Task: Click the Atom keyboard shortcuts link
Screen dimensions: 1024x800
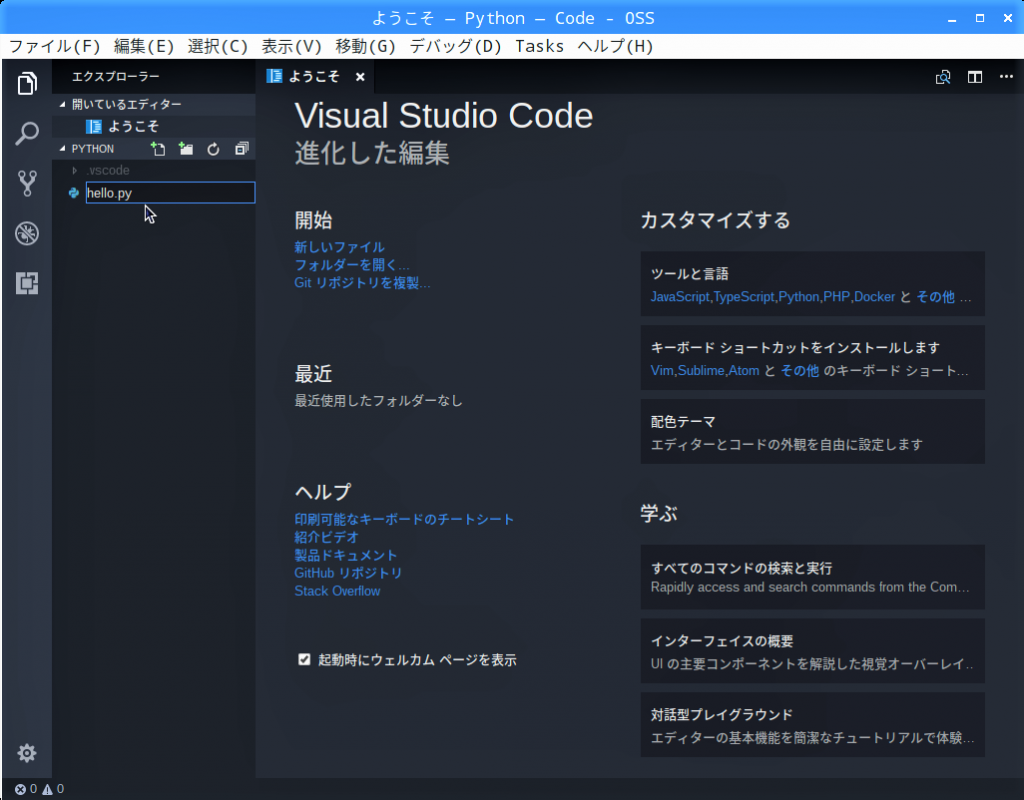Action: (744, 371)
